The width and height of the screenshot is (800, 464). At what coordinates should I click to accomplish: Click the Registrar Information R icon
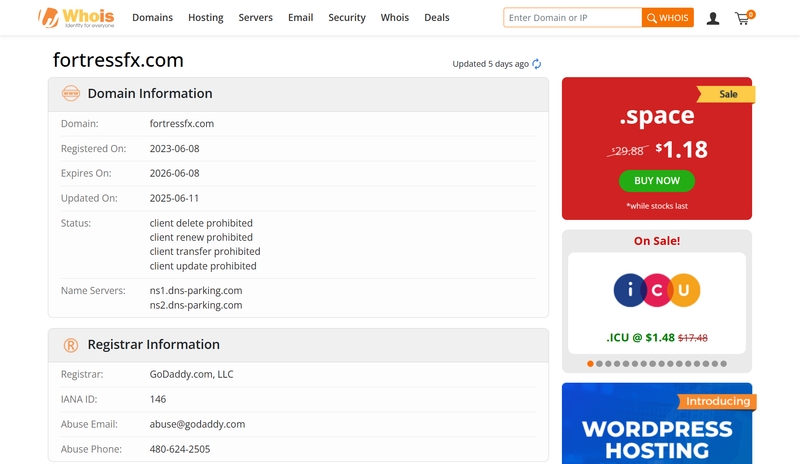pos(71,345)
